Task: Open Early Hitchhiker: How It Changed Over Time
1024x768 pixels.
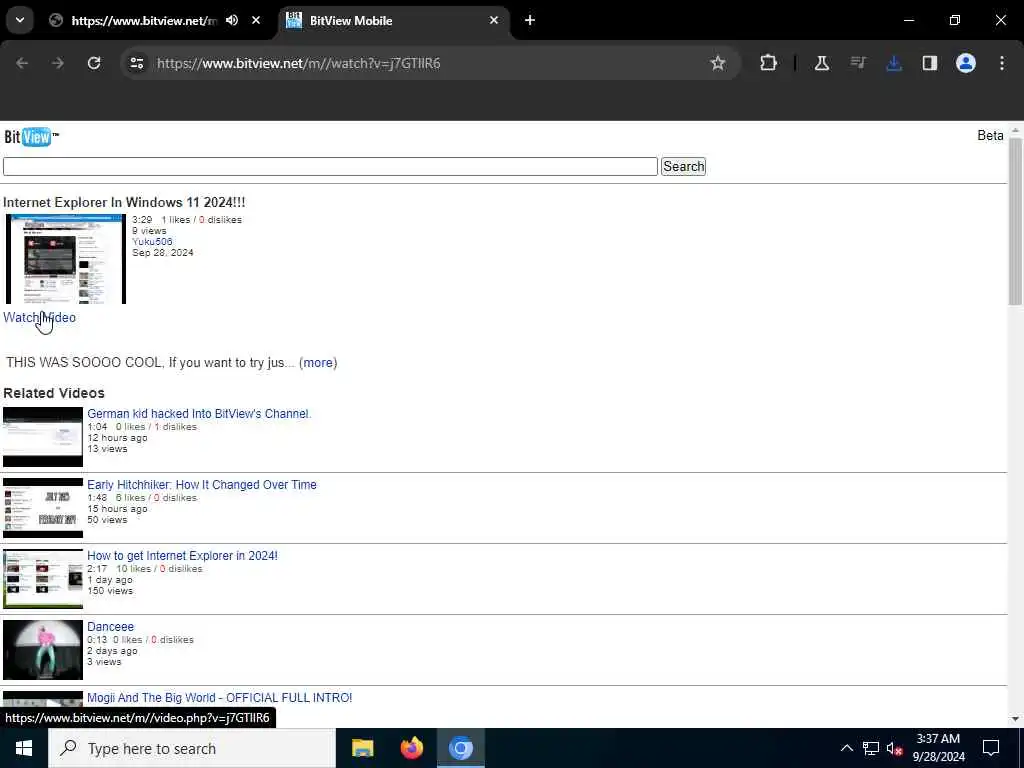Action: [x=202, y=485]
